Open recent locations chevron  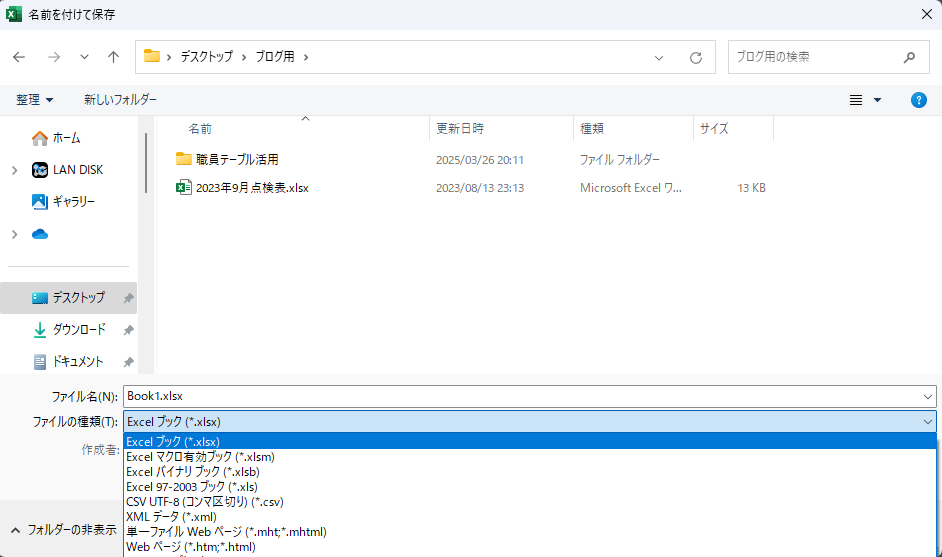[x=84, y=57]
